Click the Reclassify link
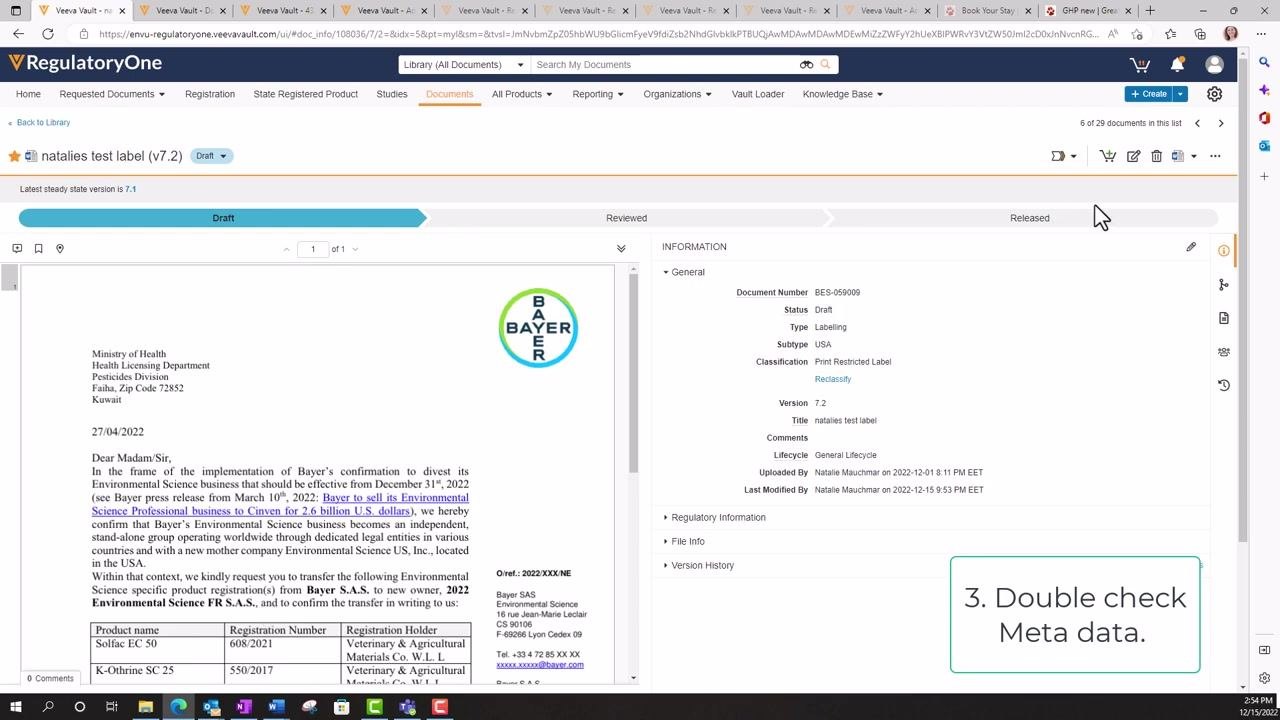 point(833,379)
